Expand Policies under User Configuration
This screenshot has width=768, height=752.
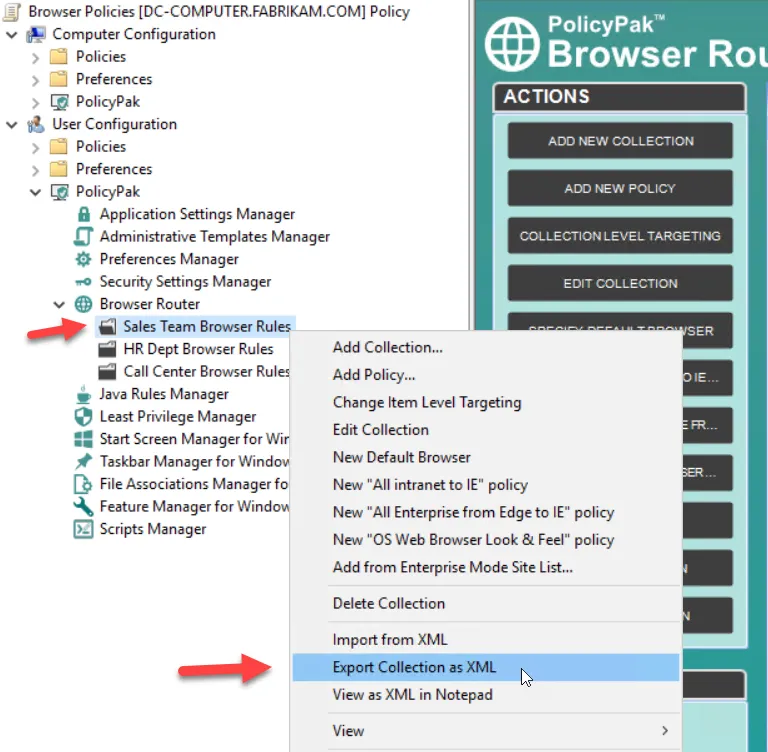pyautogui.click(x=35, y=147)
